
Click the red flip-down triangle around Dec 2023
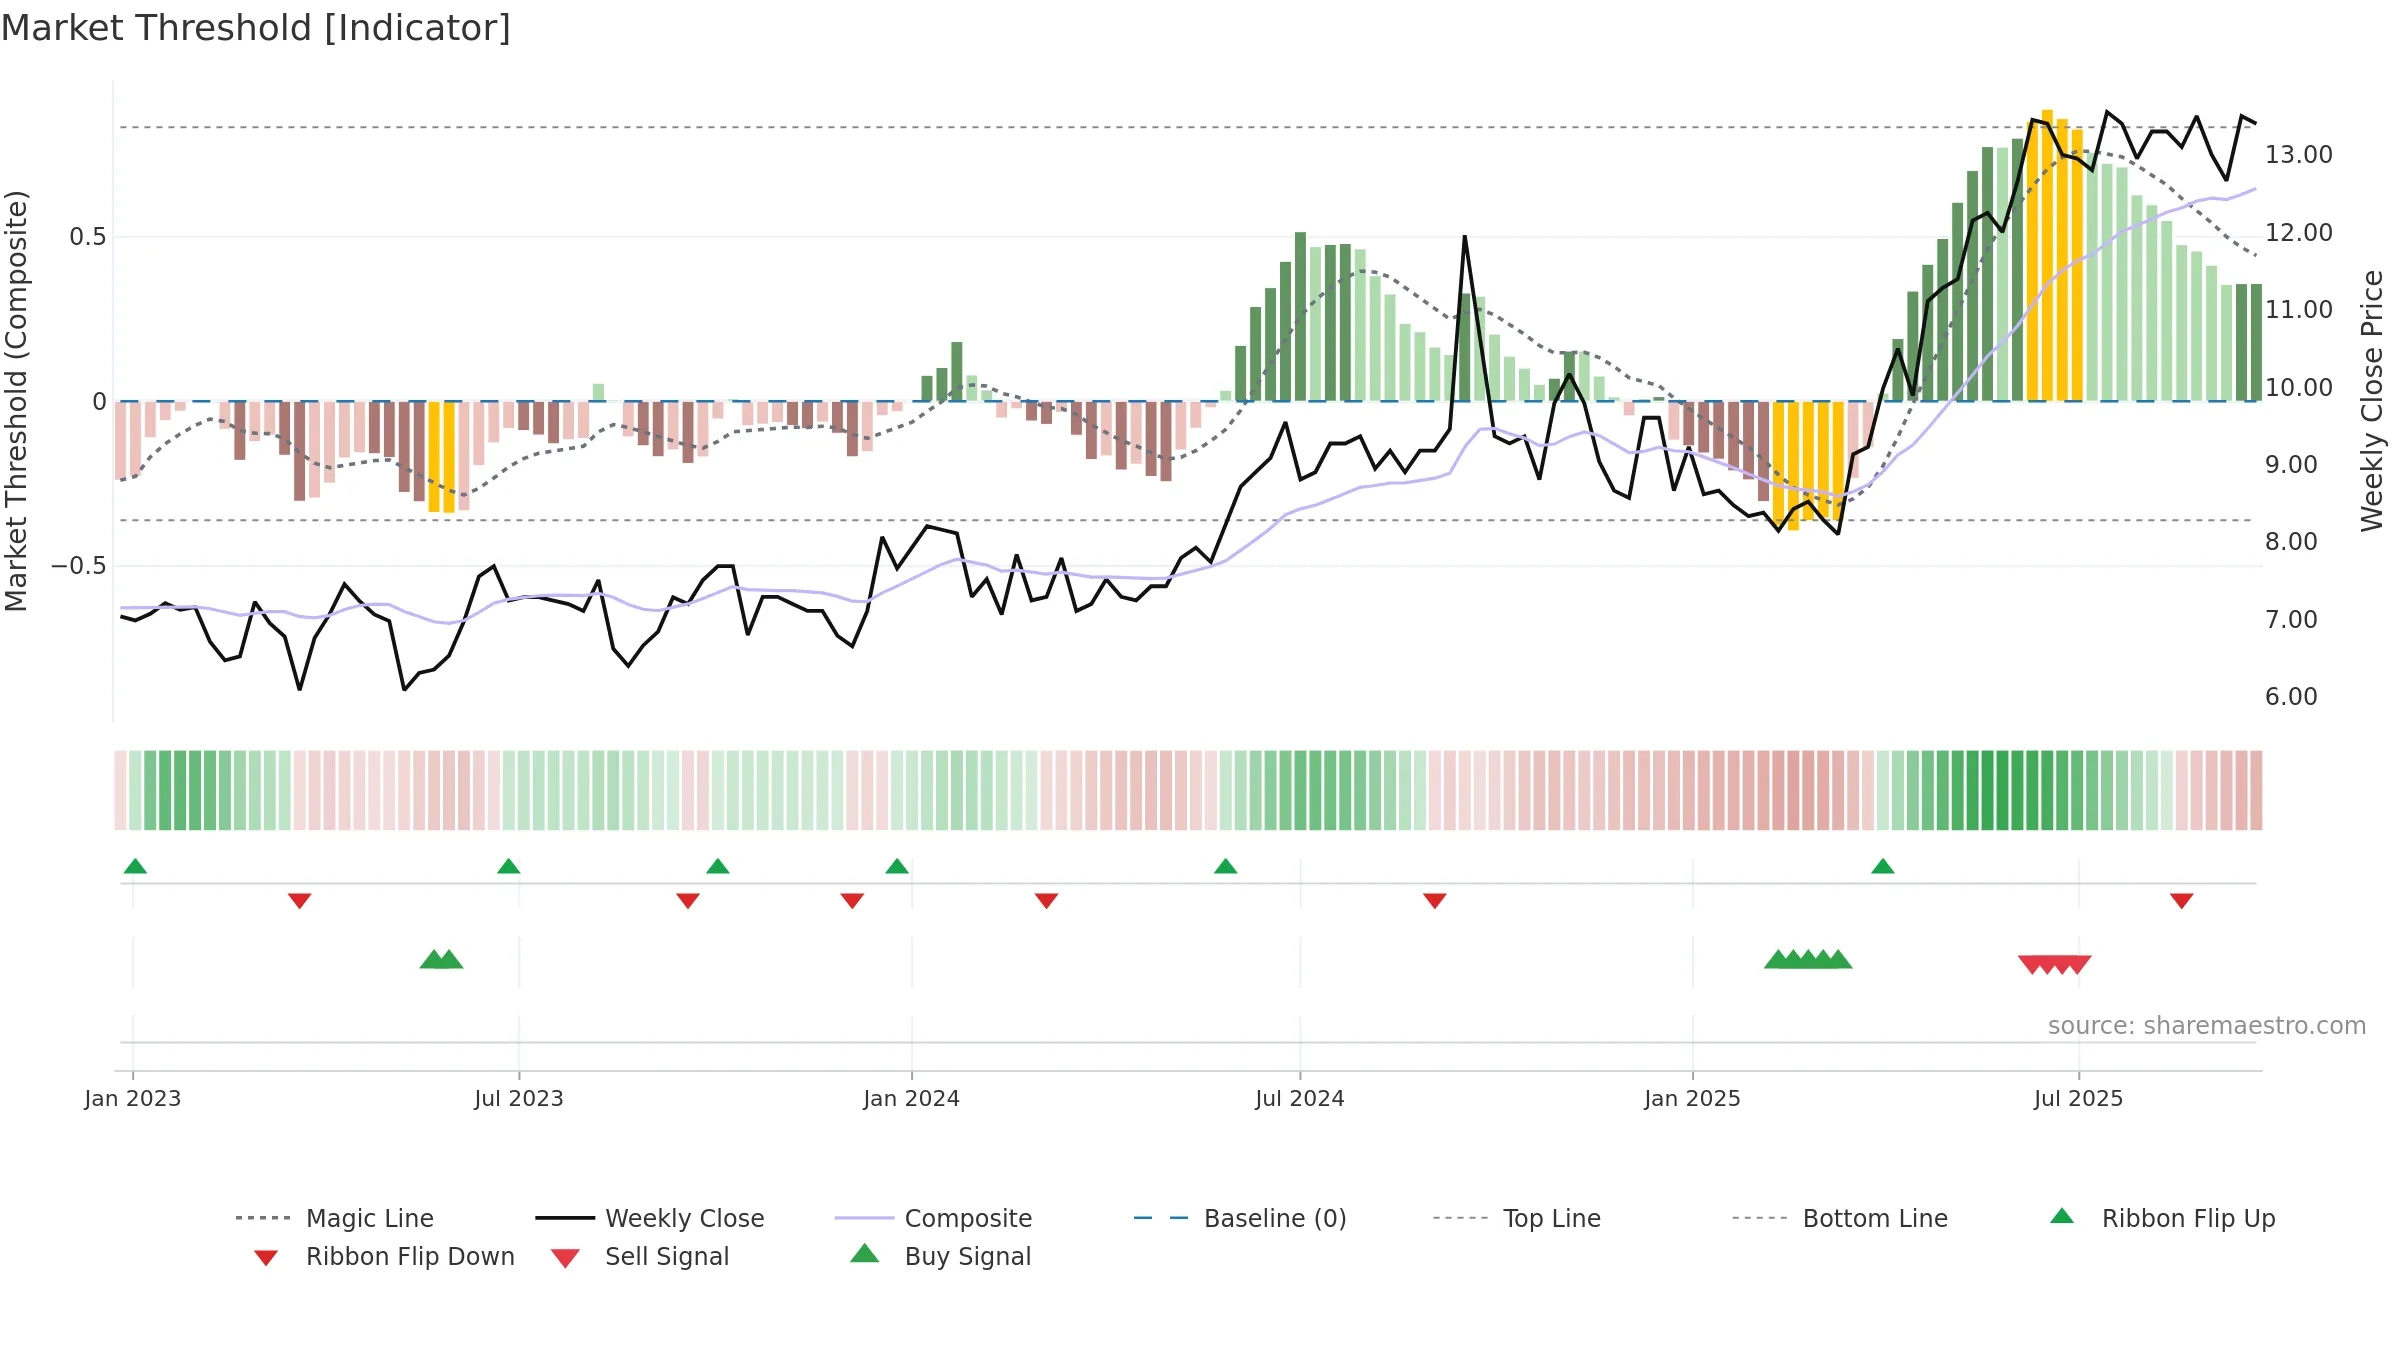click(x=852, y=901)
